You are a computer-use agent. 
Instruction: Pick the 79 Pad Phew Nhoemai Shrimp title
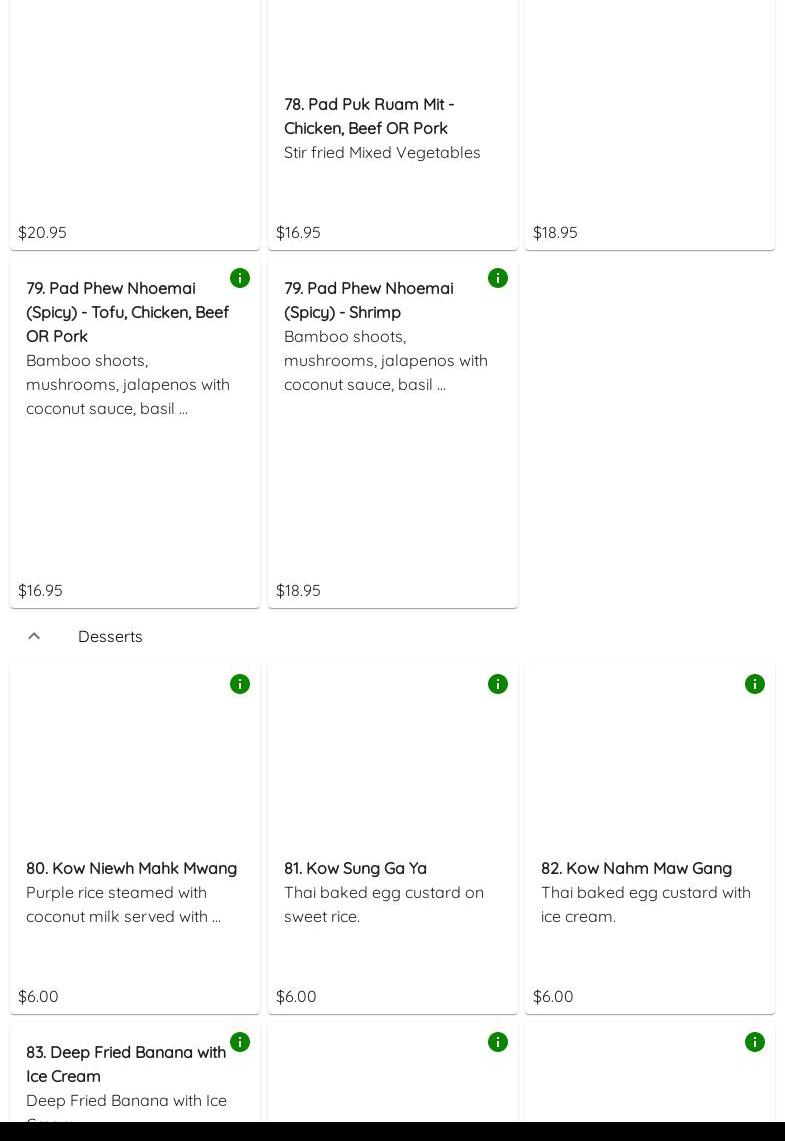(368, 300)
